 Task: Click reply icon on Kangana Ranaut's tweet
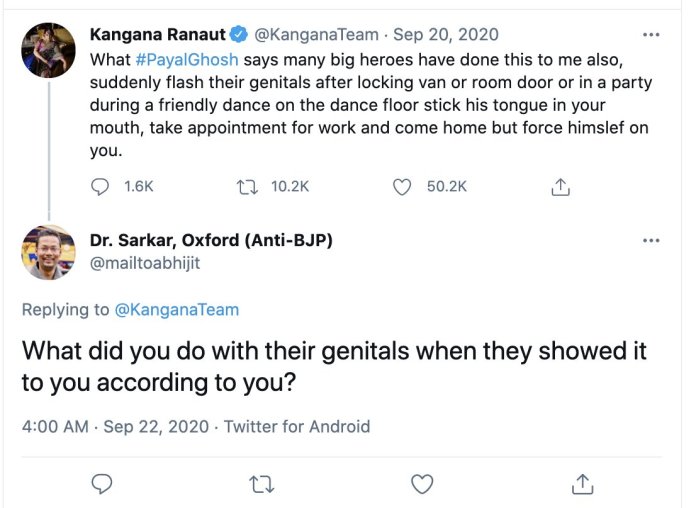coord(100,186)
